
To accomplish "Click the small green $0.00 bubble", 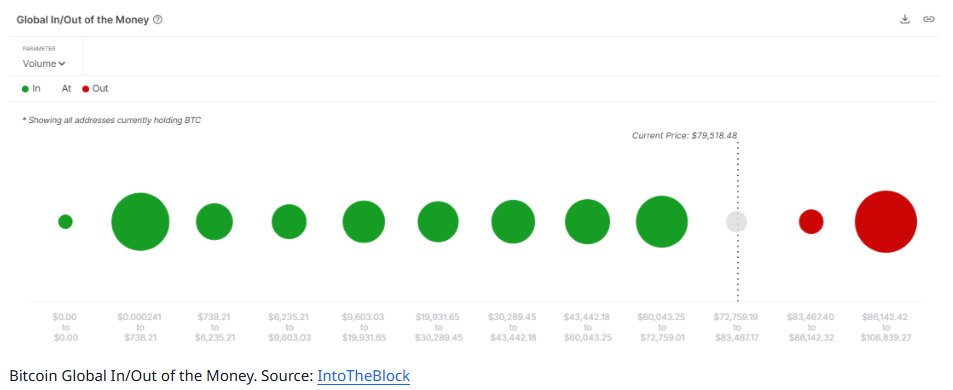I will tap(65, 222).
